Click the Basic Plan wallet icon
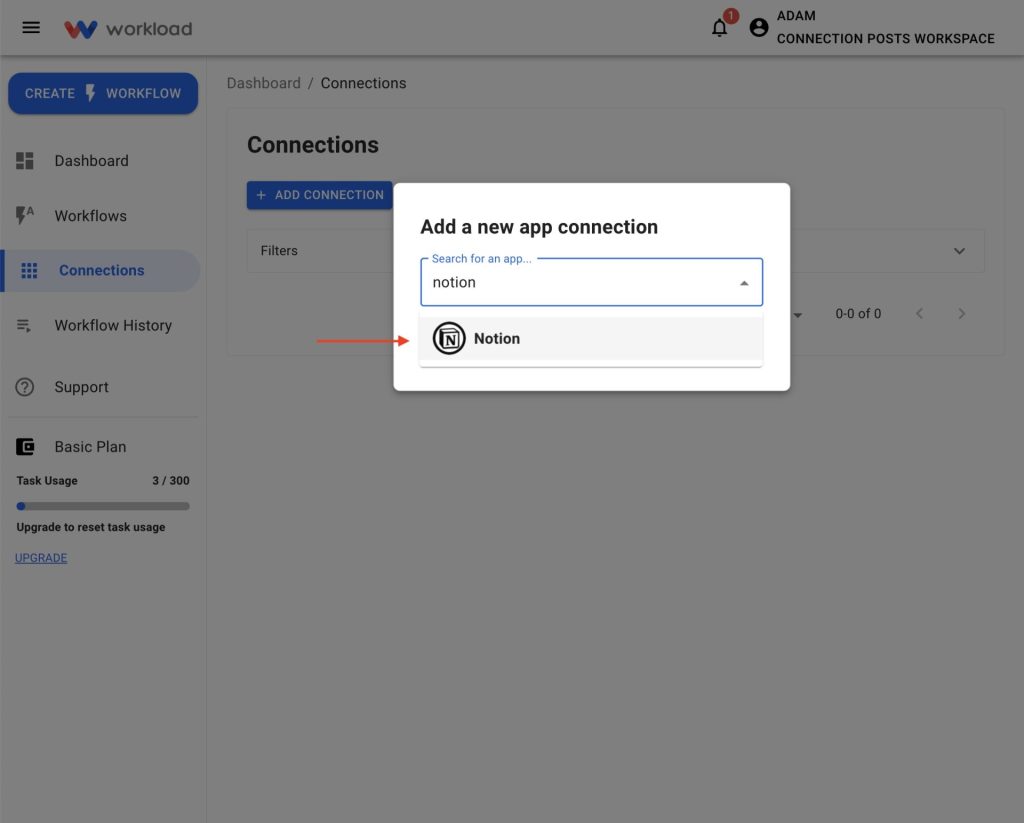 [x=25, y=447]
